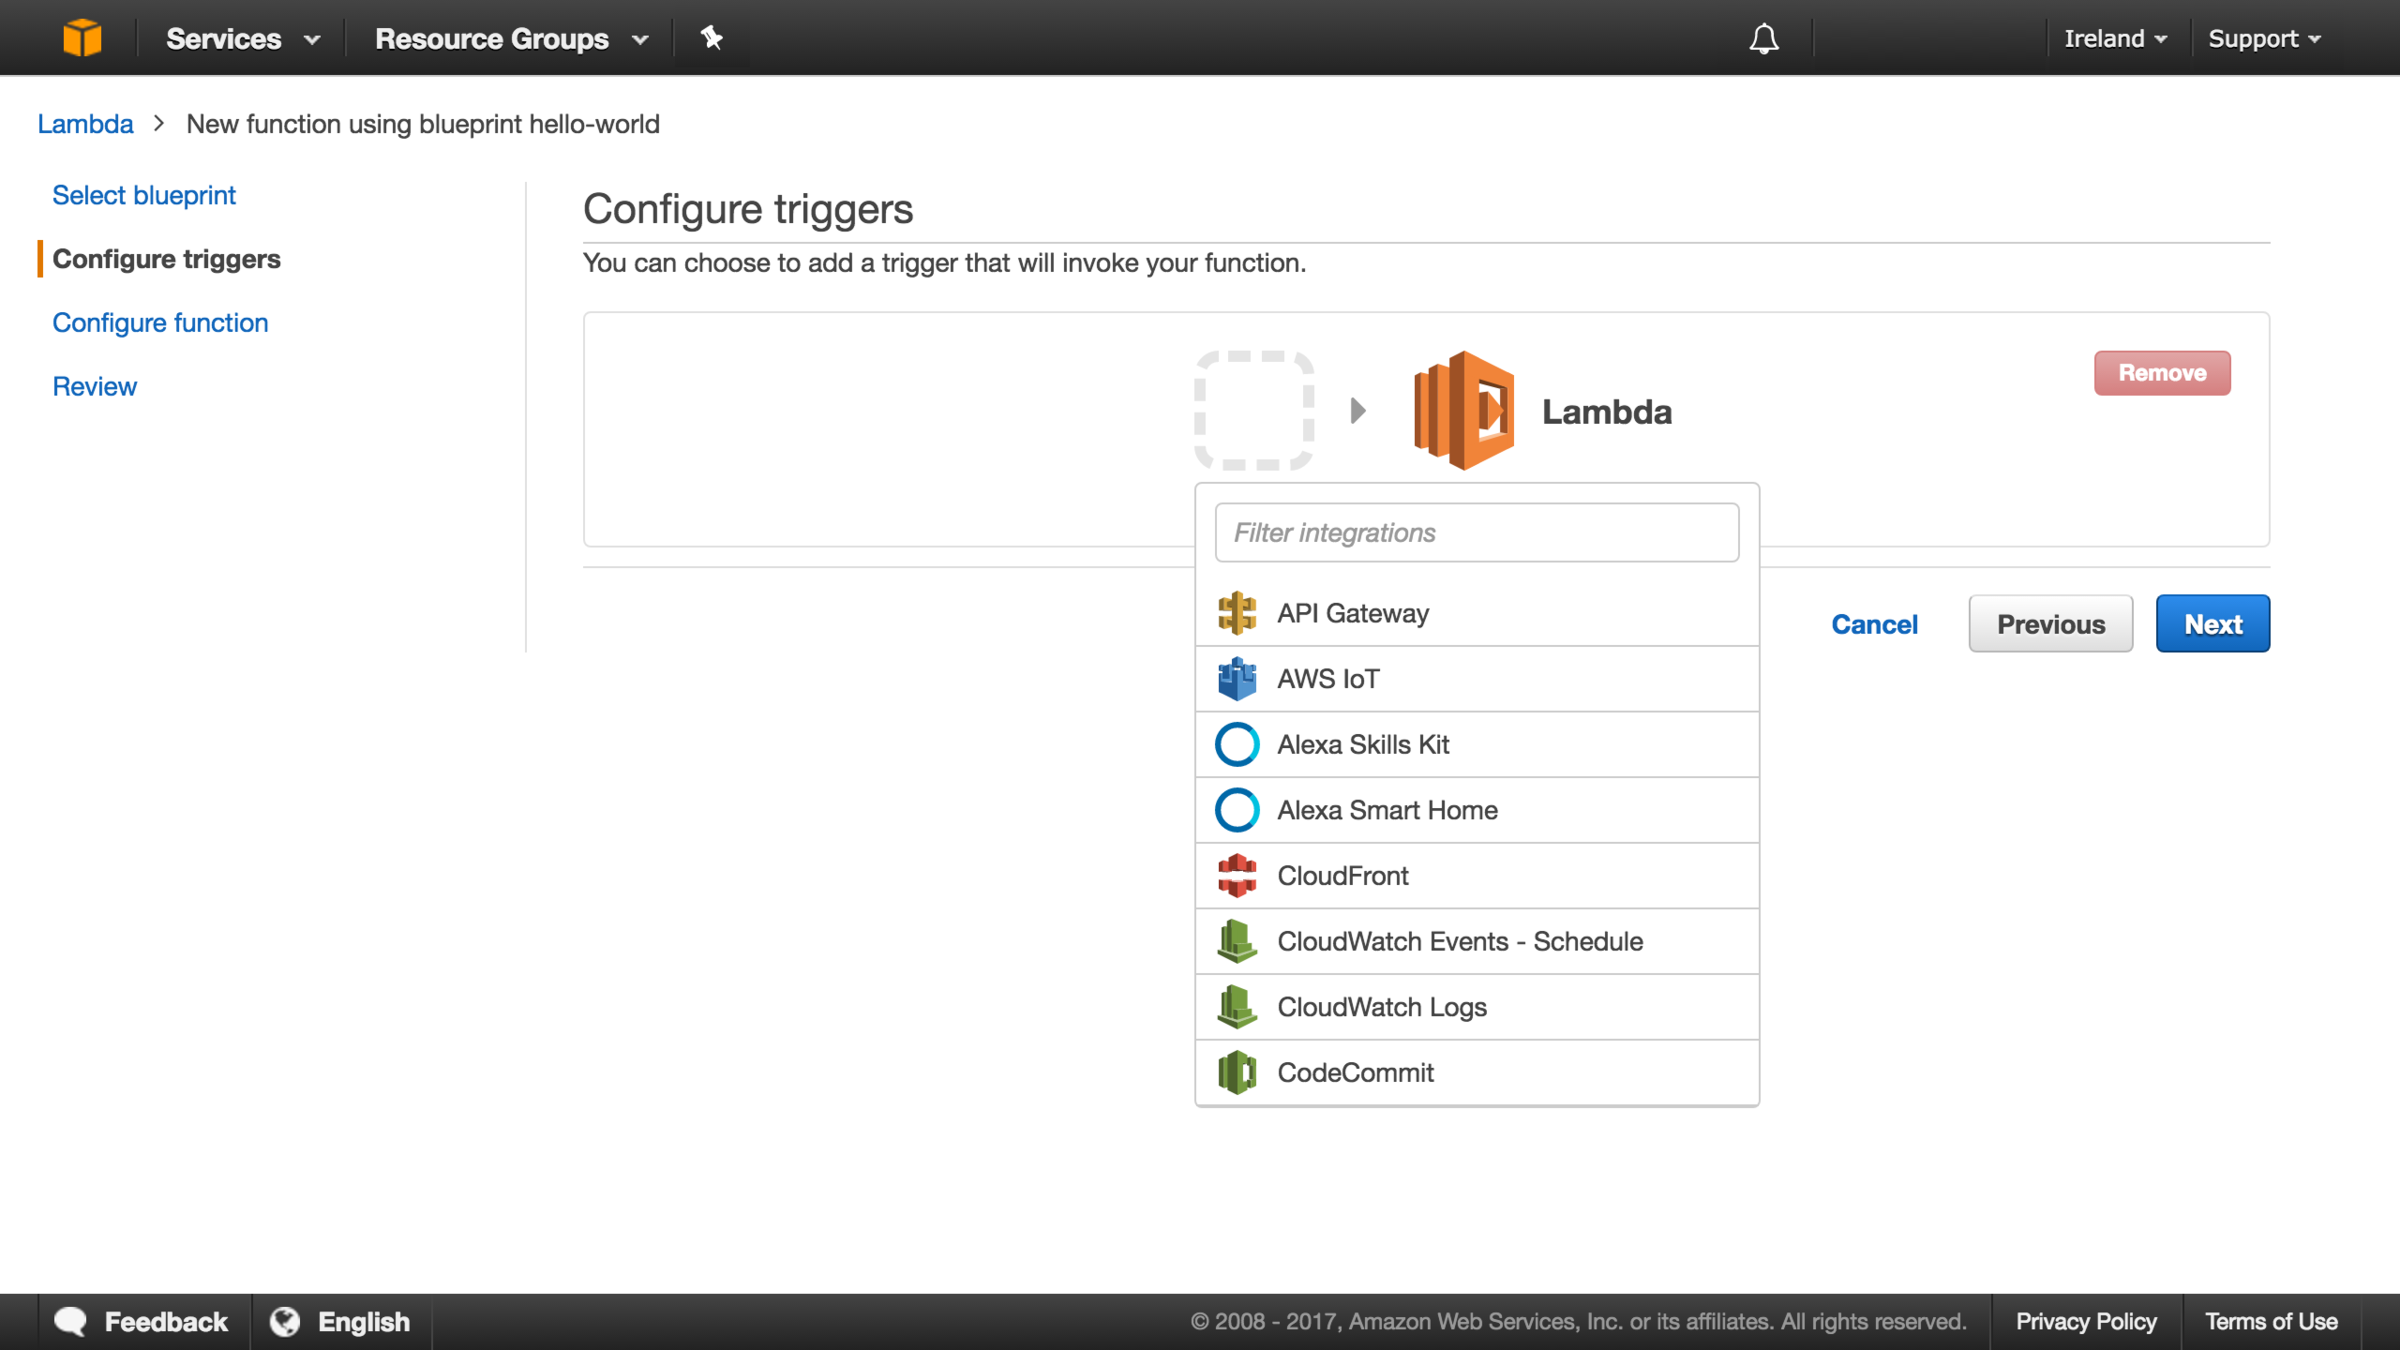Click the Lambda breadcrumb link
The width and height of the screenshot is (2400, 1350).
point(85,124)
